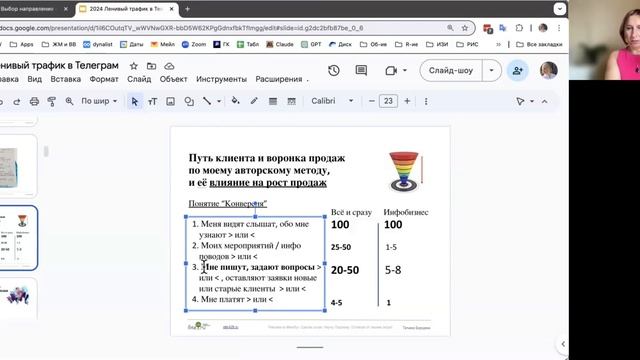Screen dimensions: 640x360
Task: Open the Инструменты menu
Action: (221, 79)
